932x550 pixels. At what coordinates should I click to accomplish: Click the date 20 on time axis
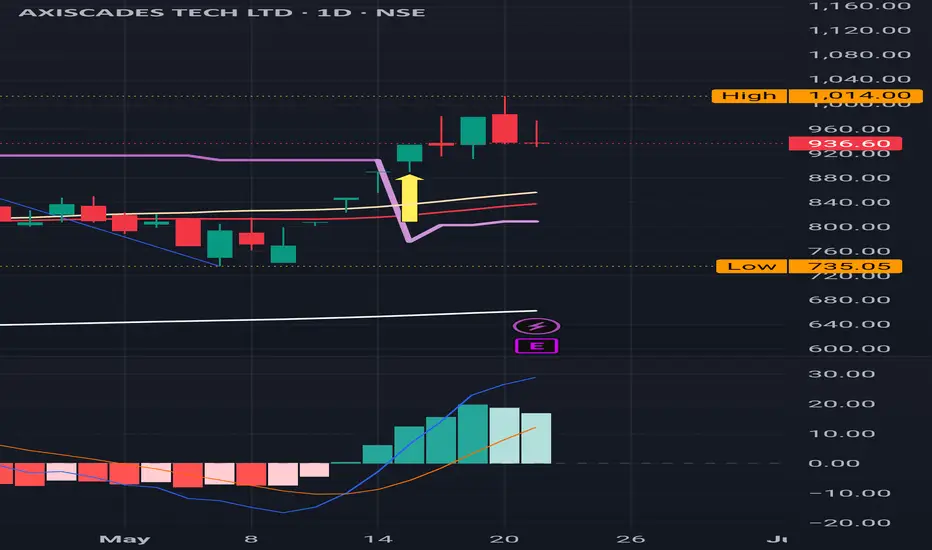(504, 539)
